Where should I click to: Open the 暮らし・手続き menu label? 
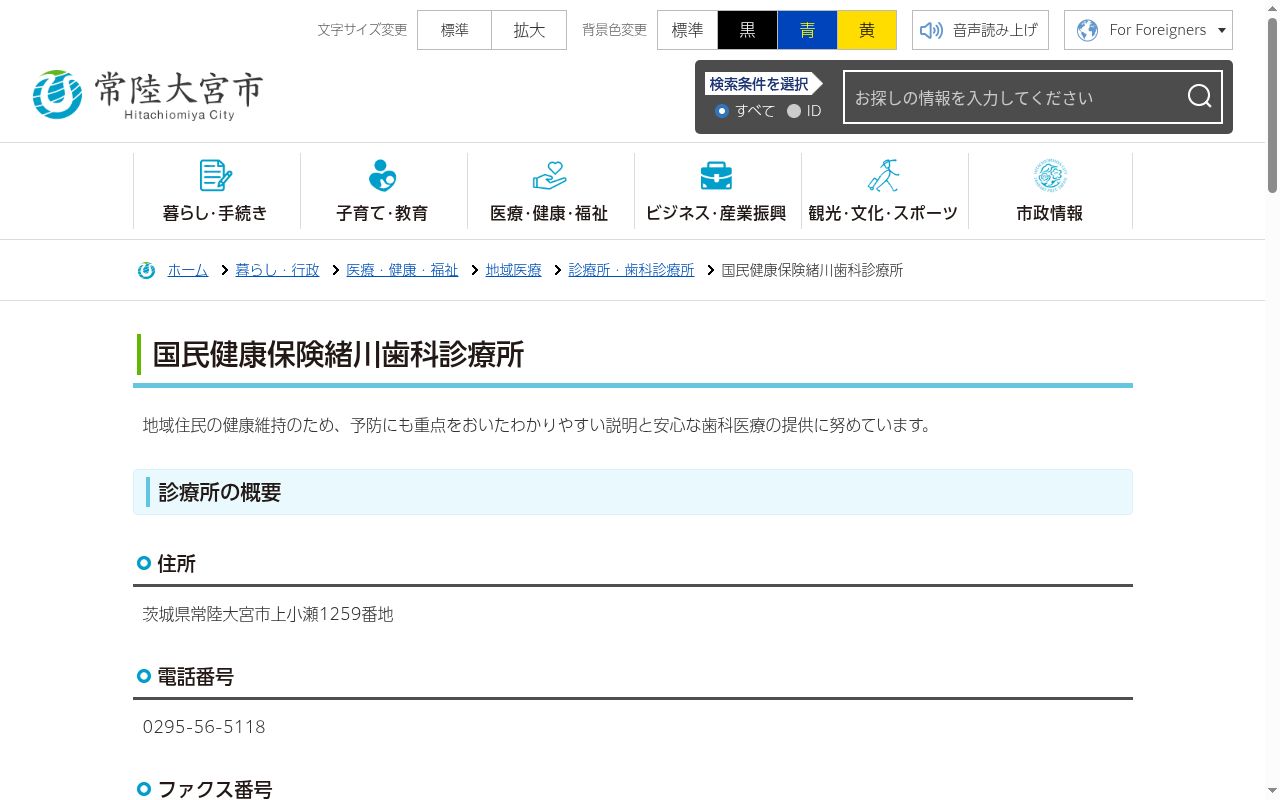215,213
